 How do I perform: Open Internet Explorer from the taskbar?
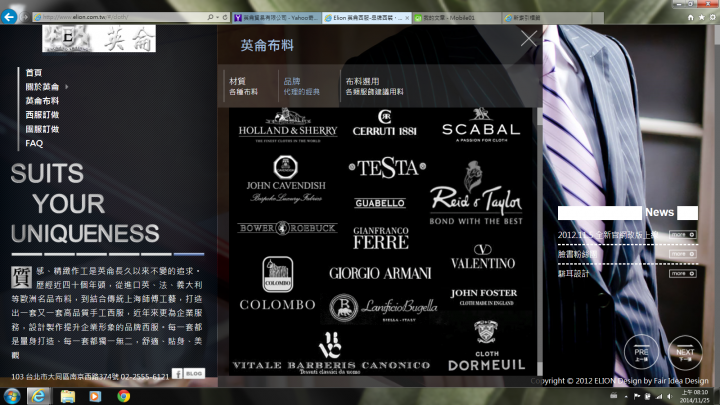pyautogui.click(x=39, y=396)
